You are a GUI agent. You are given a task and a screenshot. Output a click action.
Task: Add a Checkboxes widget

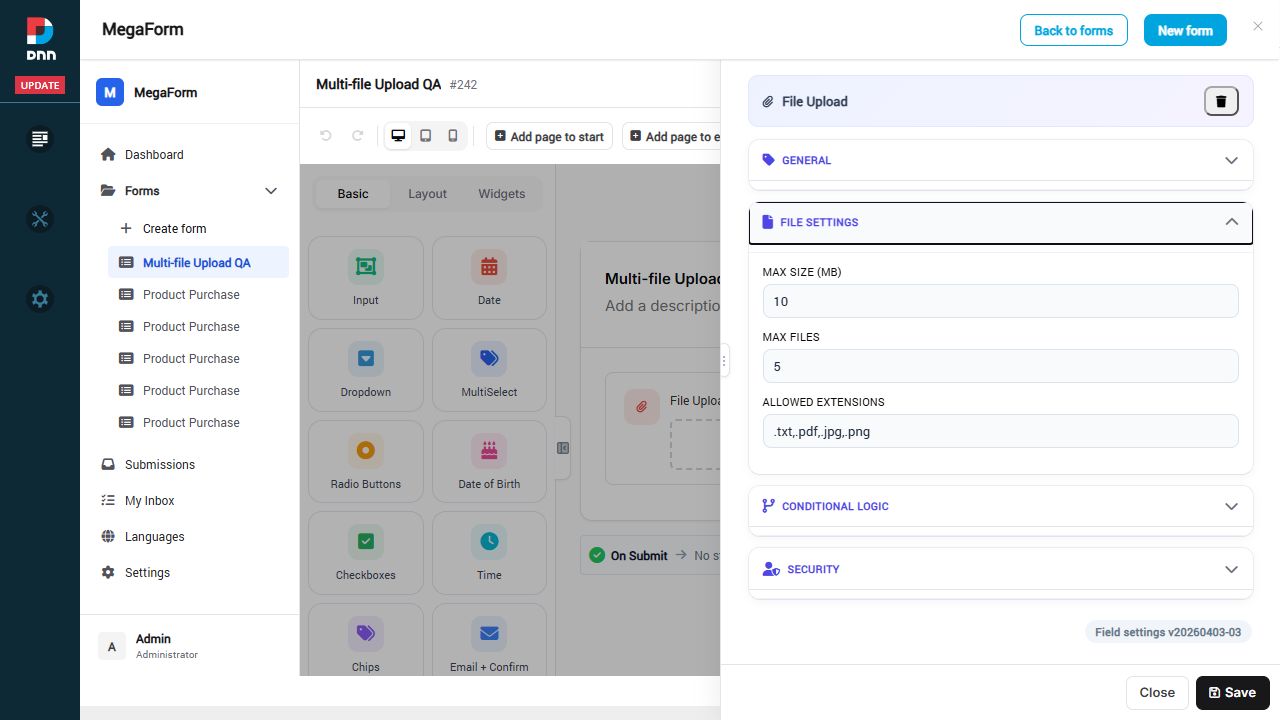click(366, 553)
